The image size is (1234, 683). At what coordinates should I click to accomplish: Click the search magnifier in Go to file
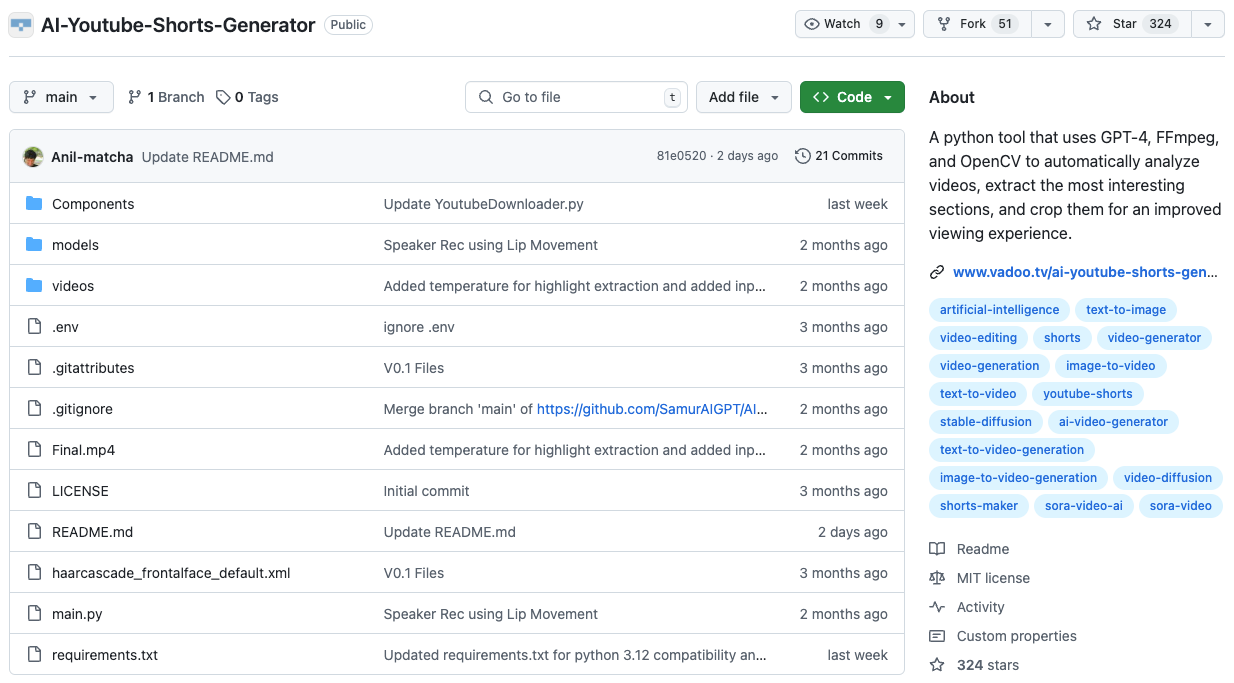tap(486, 97)
